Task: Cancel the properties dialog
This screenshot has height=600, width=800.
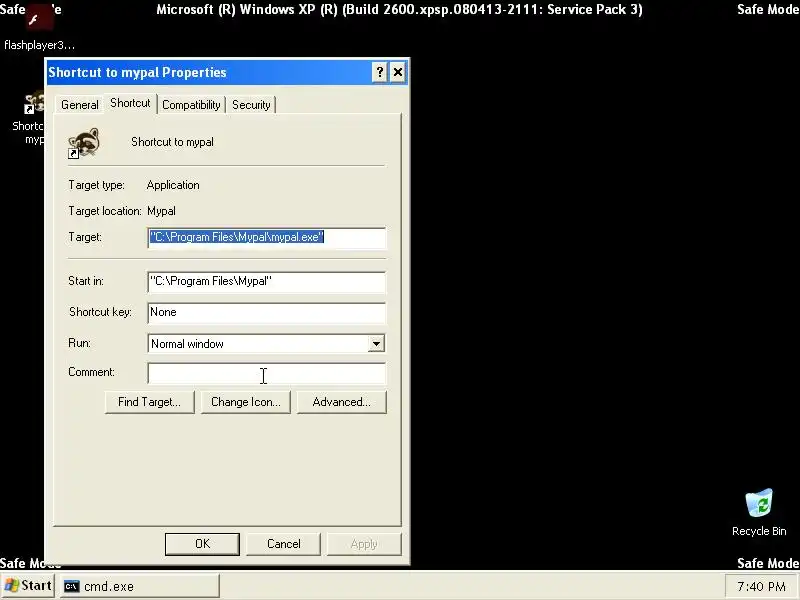Action: [x=283, y=544]
